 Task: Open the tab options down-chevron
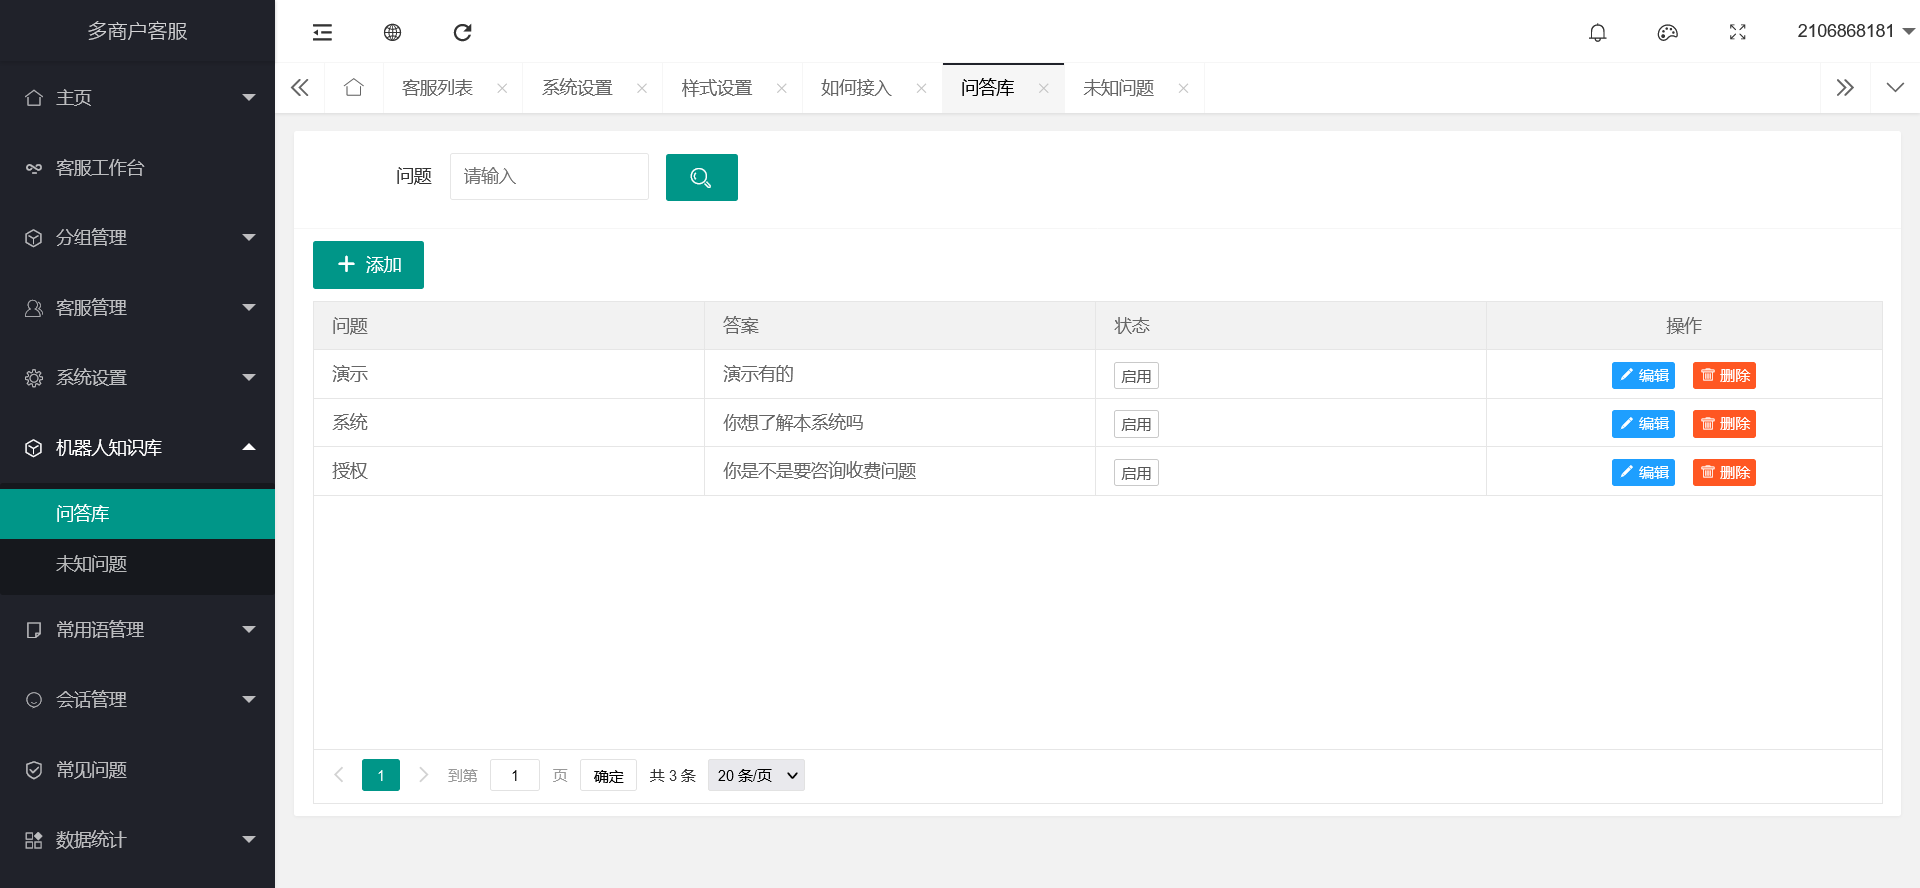(1895, 88)
